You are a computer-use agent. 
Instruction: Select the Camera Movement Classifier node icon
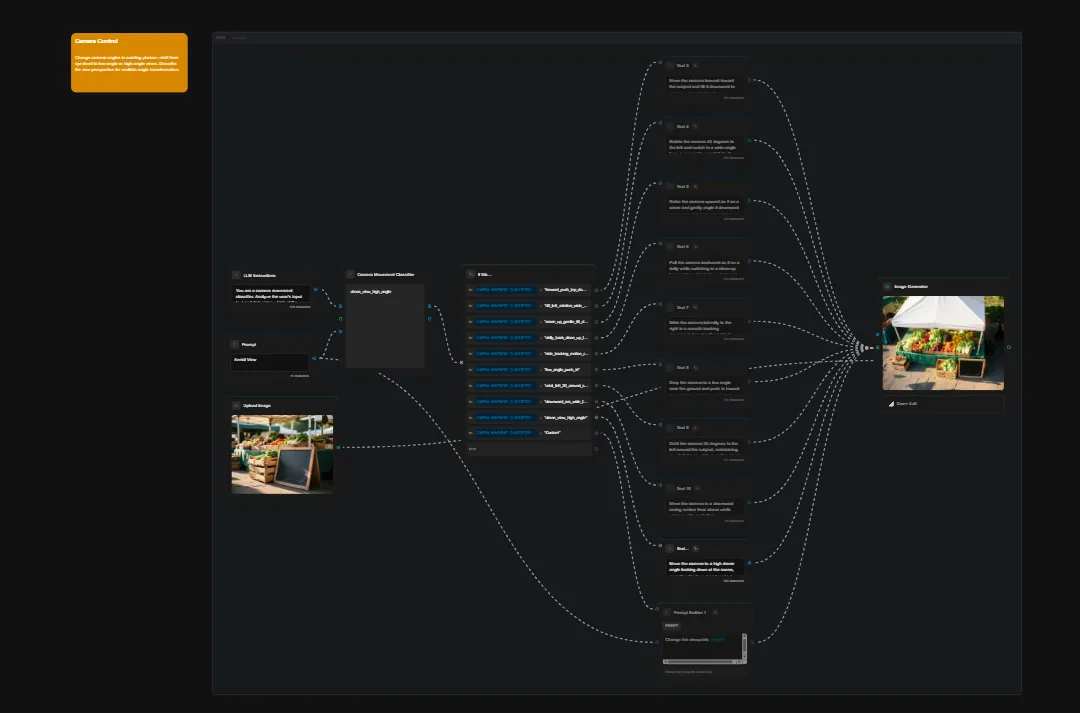[350, 275]
